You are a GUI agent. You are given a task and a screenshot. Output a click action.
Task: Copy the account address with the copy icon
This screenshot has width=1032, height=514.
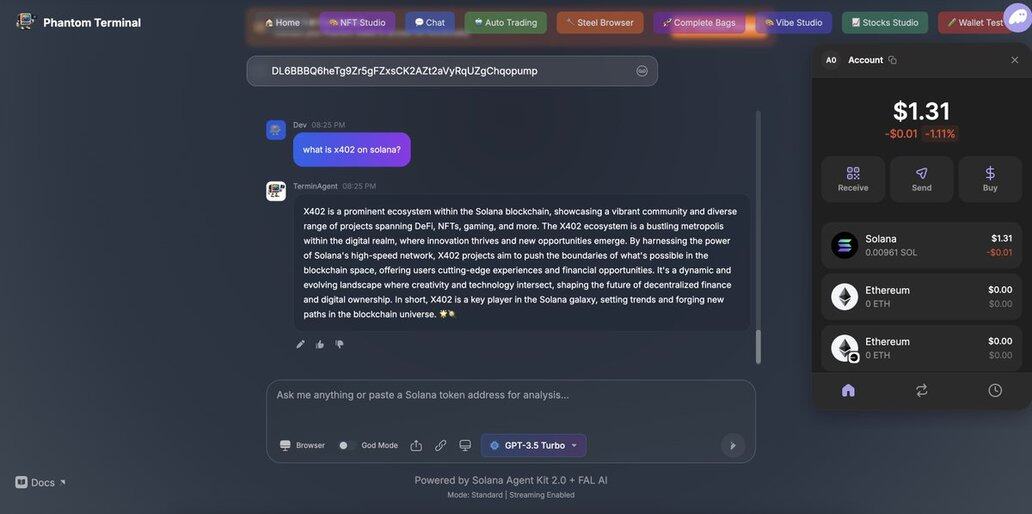892,60
